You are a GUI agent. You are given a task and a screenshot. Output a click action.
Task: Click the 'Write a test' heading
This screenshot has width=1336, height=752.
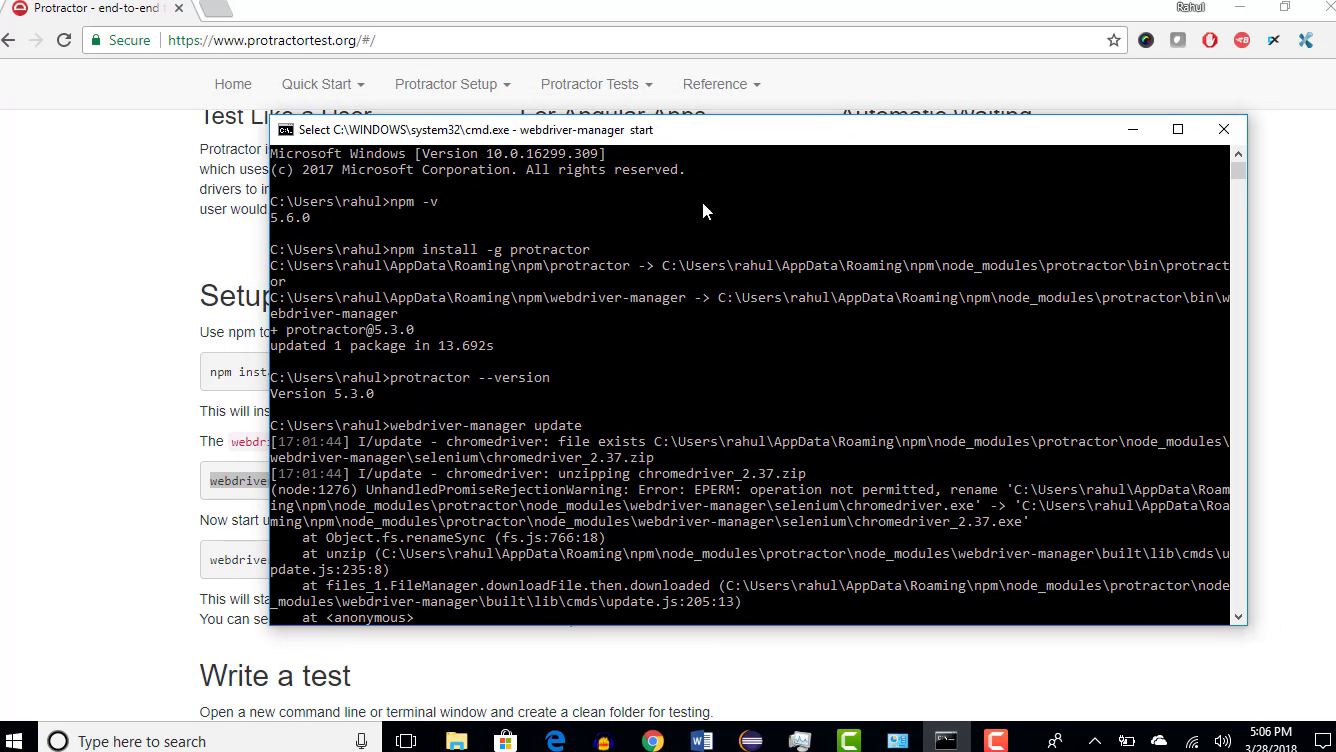[x=275, y=676]
